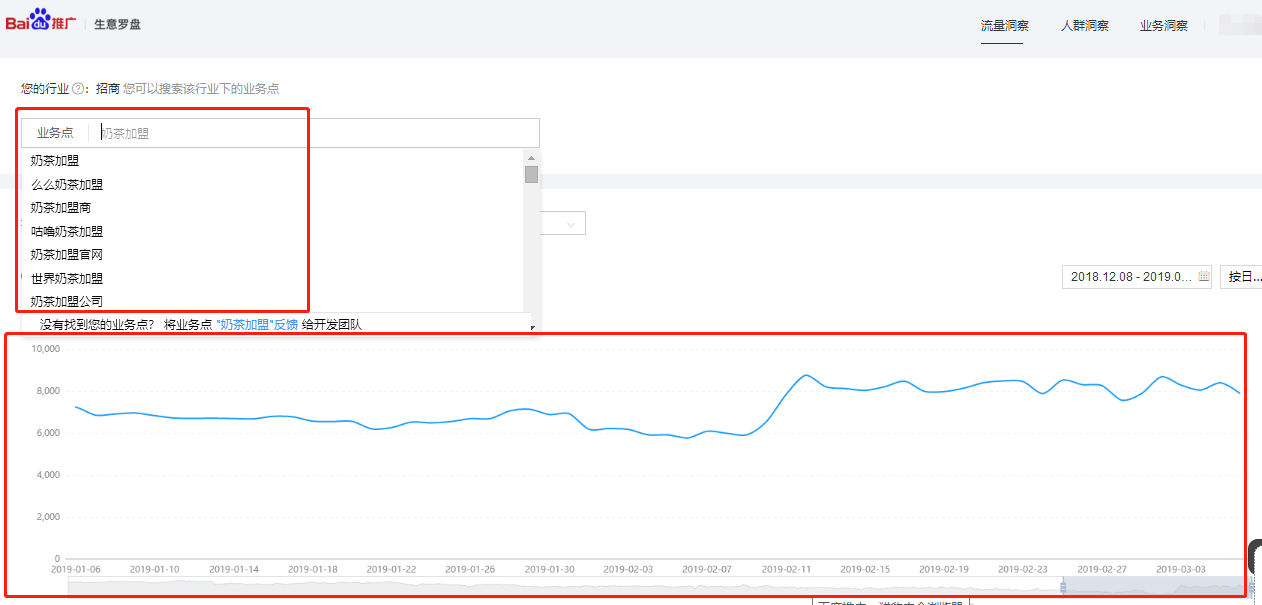
Task: Click the suggestion list scroll-up arrow
Action: (531, 158)
